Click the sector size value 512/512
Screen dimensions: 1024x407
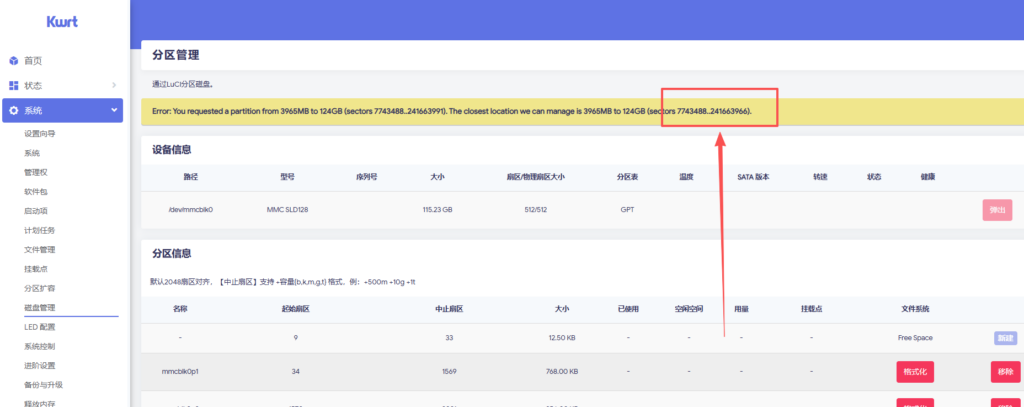coord(536,210)
